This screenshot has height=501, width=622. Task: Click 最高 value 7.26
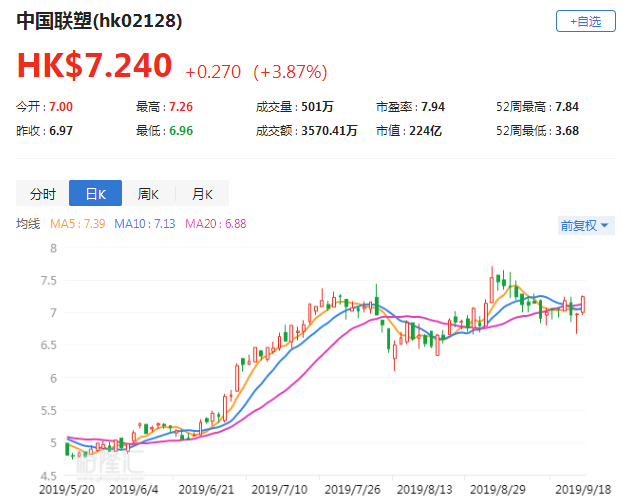click(181, 107)
